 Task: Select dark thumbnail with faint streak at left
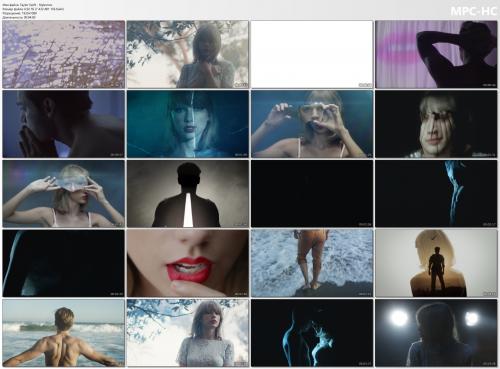(64, 263)
